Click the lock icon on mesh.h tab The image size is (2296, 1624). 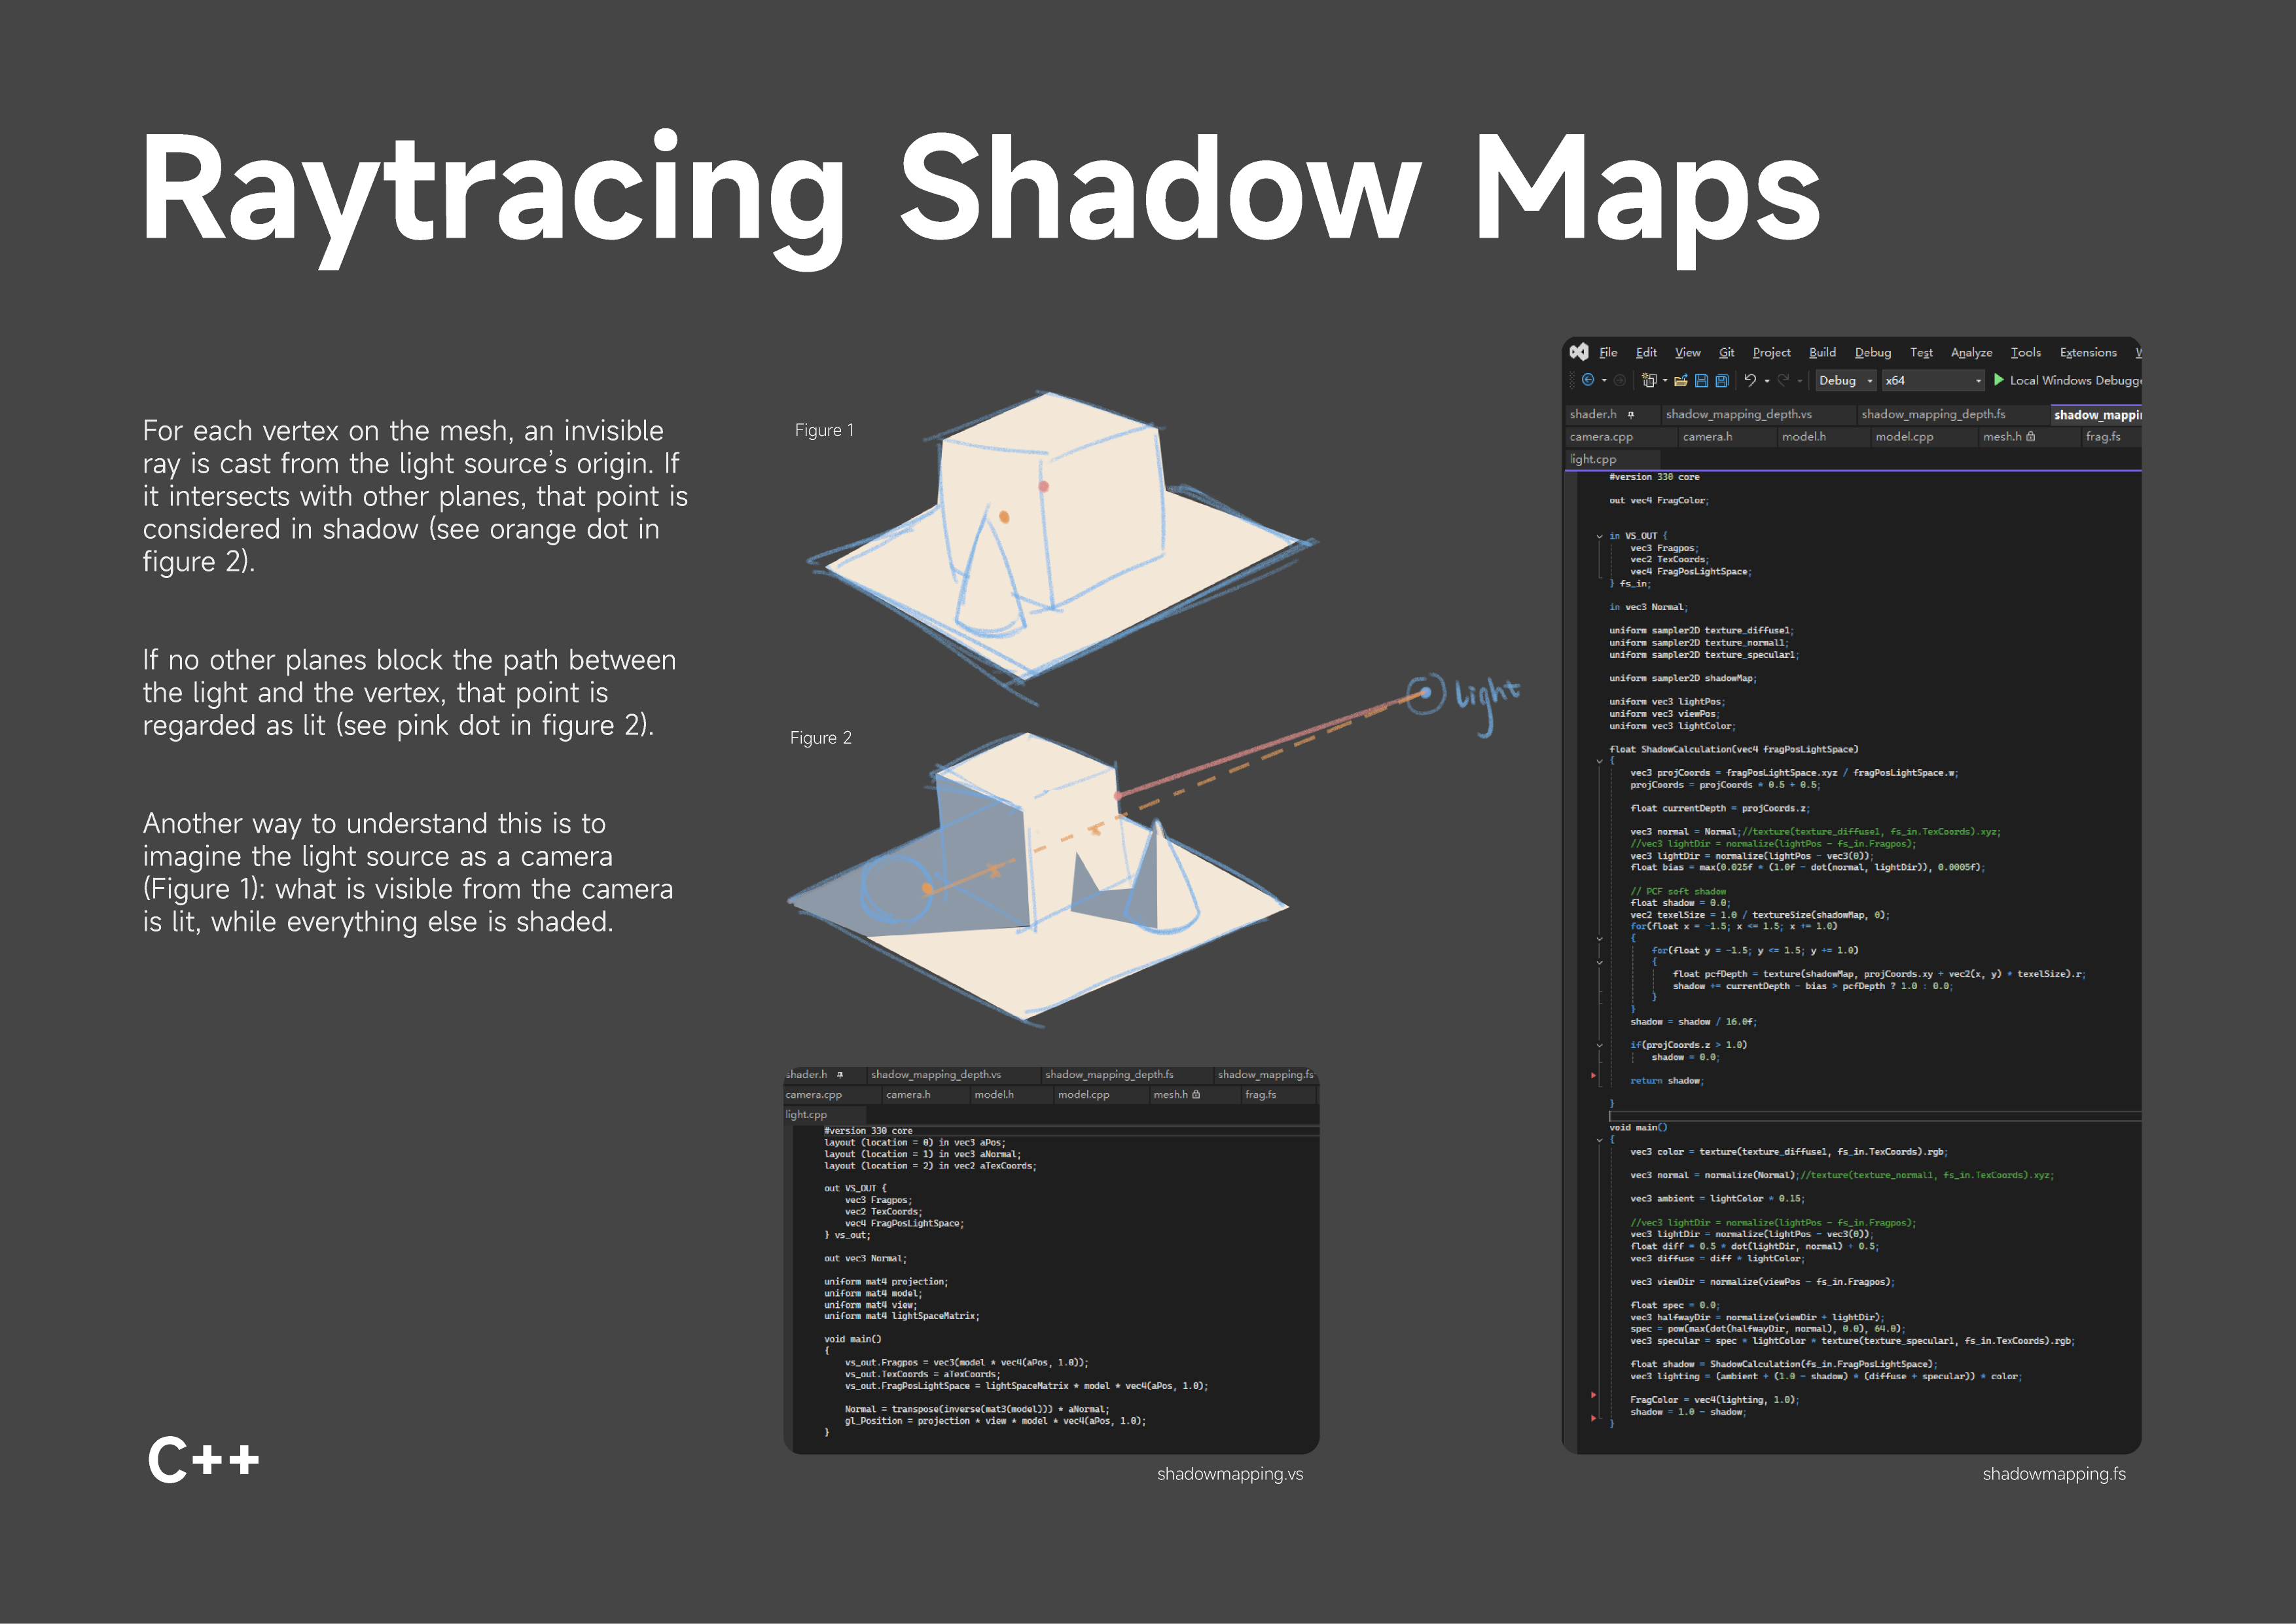tap(2031, 437)
